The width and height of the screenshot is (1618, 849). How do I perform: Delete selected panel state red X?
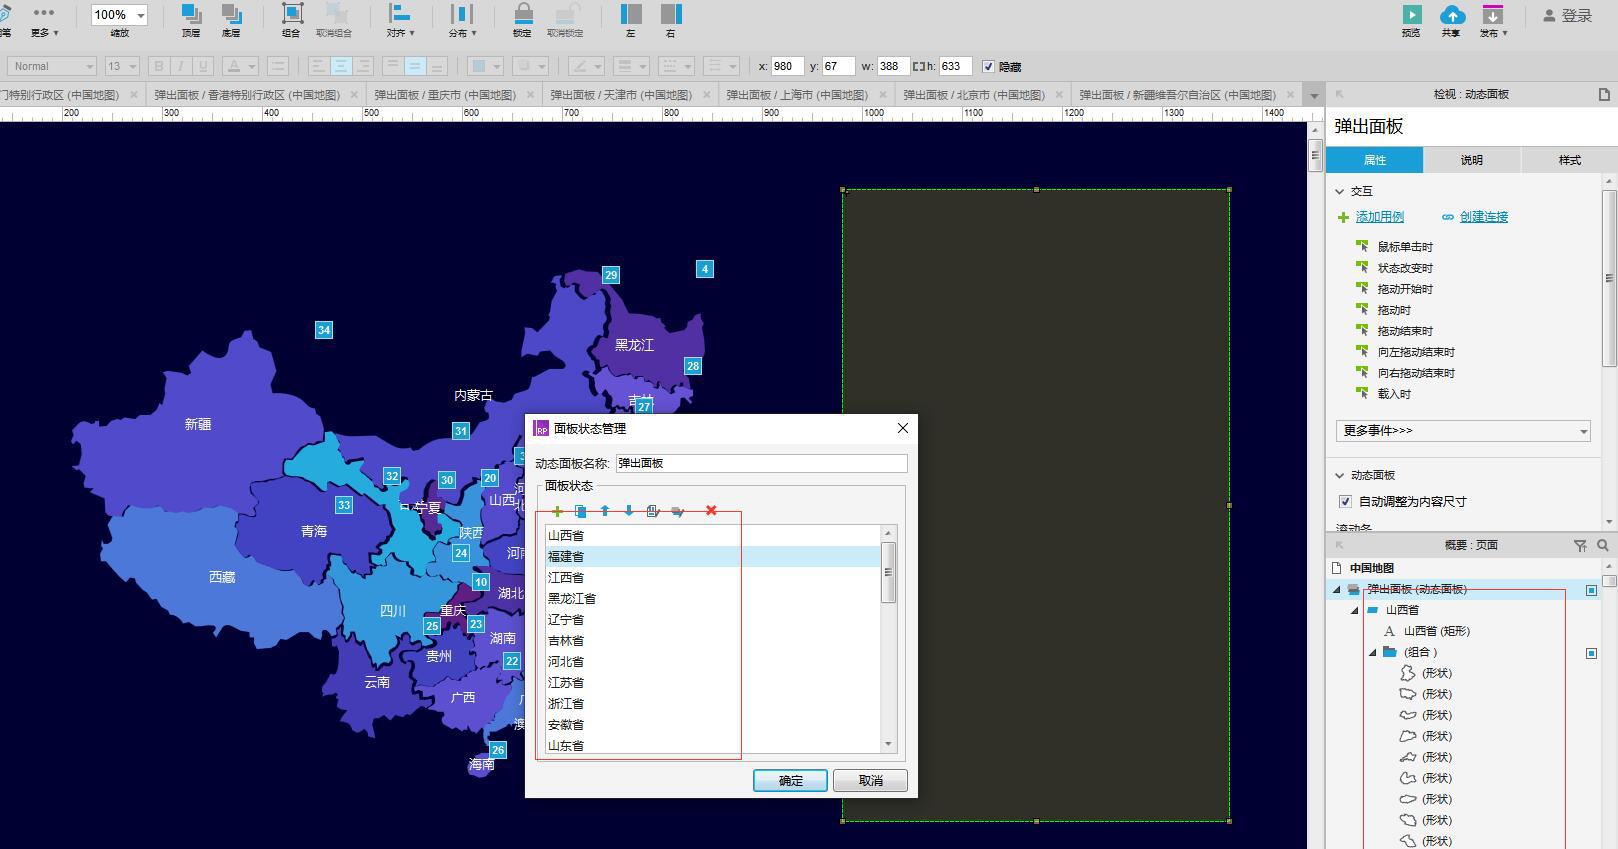coord(711,511)
